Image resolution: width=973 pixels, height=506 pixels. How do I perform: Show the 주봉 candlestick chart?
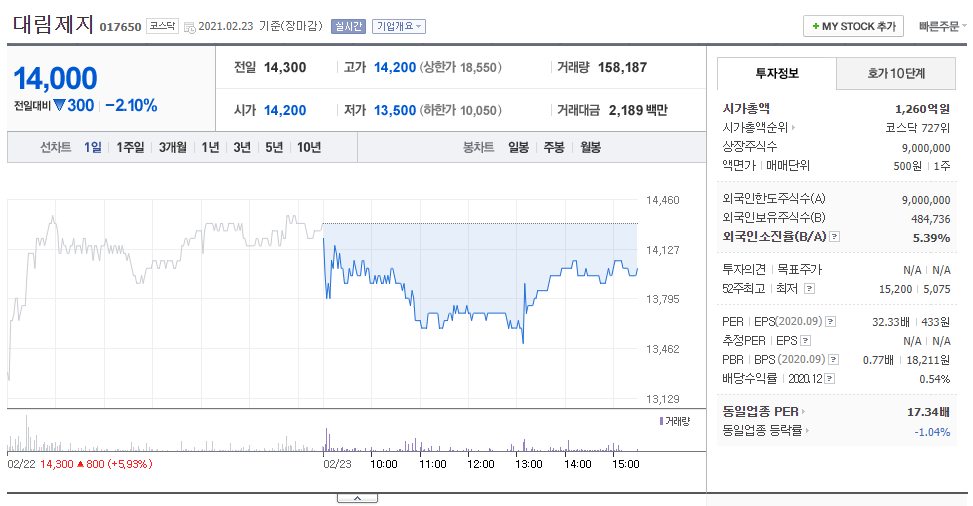click(x=554, y=147)
